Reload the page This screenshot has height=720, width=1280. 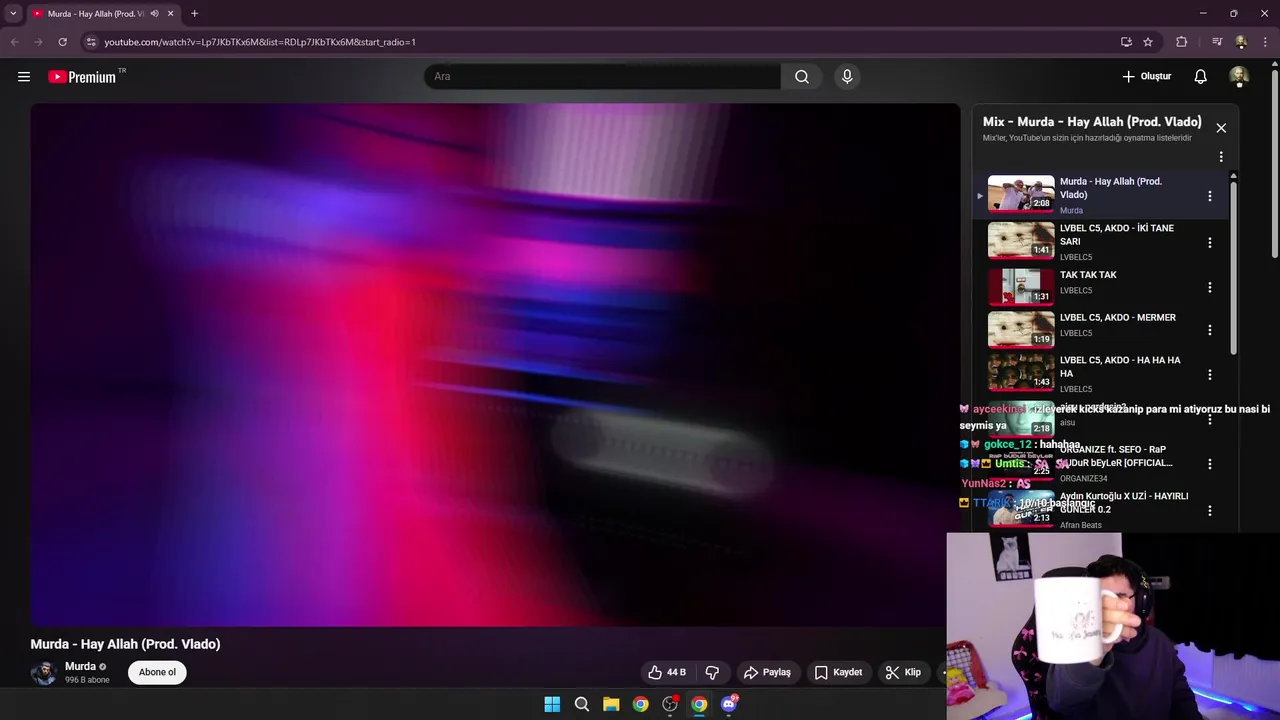[62, 42]
